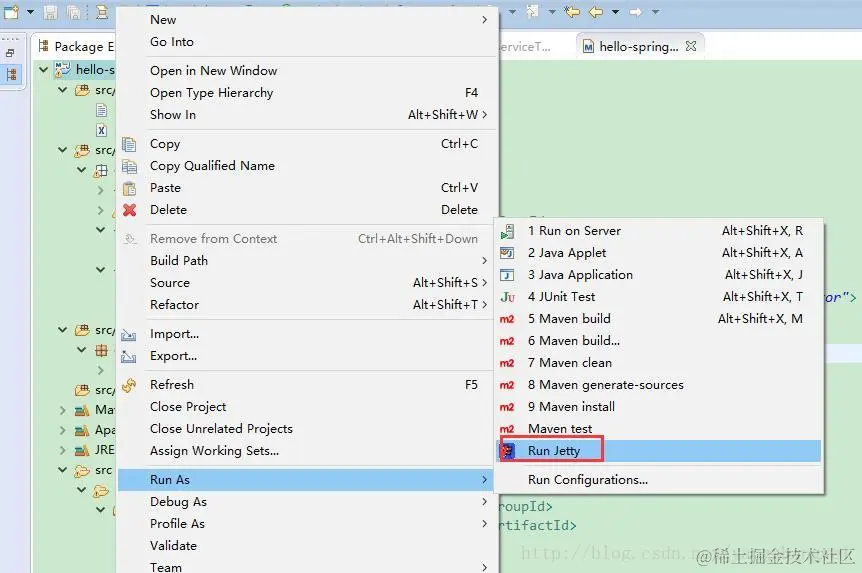Open the Forward history dropdown arrow
The height and width of the screenshot is (573, 862).
click(x=655, y=12)
